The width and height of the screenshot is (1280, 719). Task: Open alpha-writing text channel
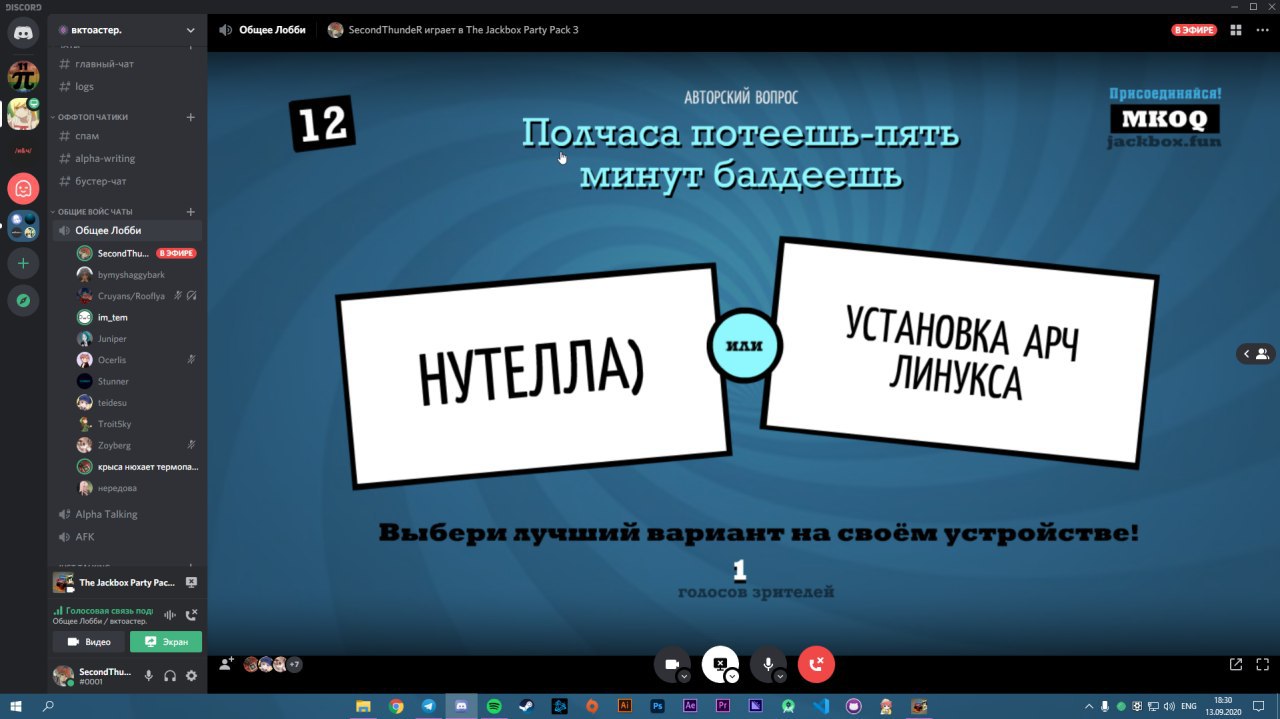click(x=128, y=159)
